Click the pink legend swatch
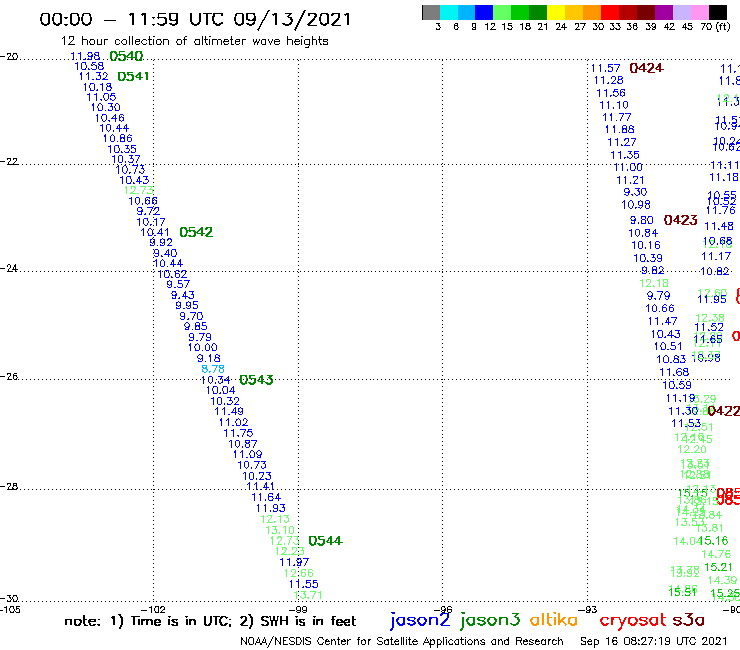Screen dimensions: 740x650 point(698,12)
